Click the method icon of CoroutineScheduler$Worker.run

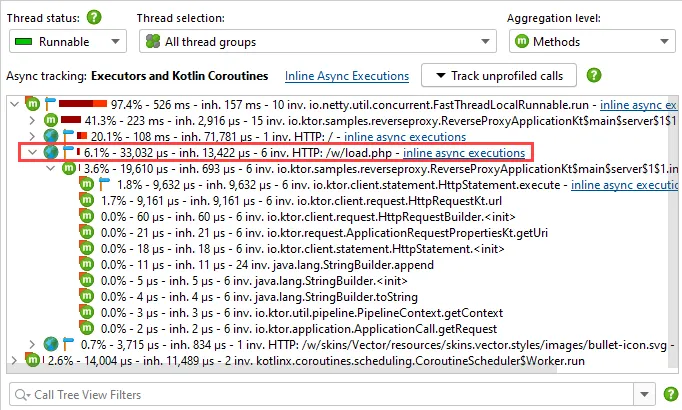(33, 360)
